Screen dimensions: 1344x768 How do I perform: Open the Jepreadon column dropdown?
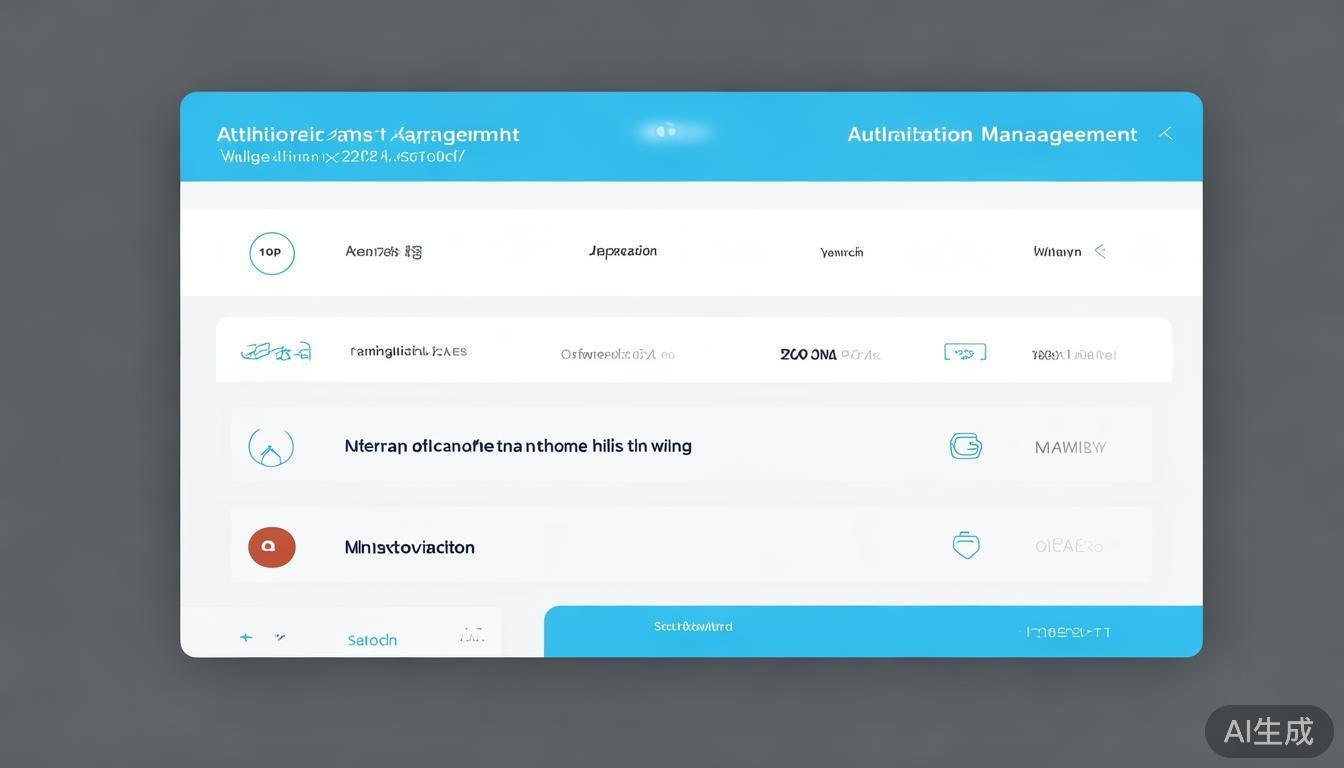coord(623,251)
